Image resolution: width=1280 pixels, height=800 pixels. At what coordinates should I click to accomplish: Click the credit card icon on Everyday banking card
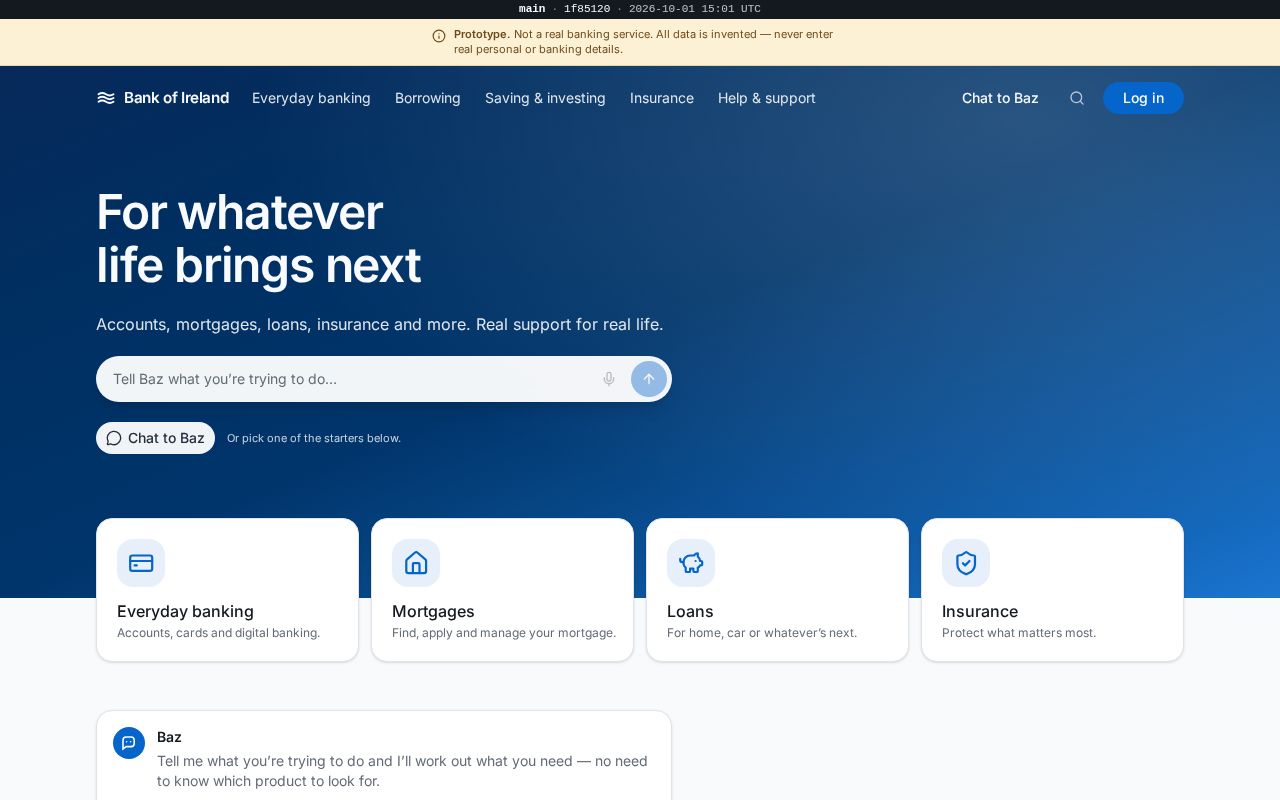coord(141,563)
